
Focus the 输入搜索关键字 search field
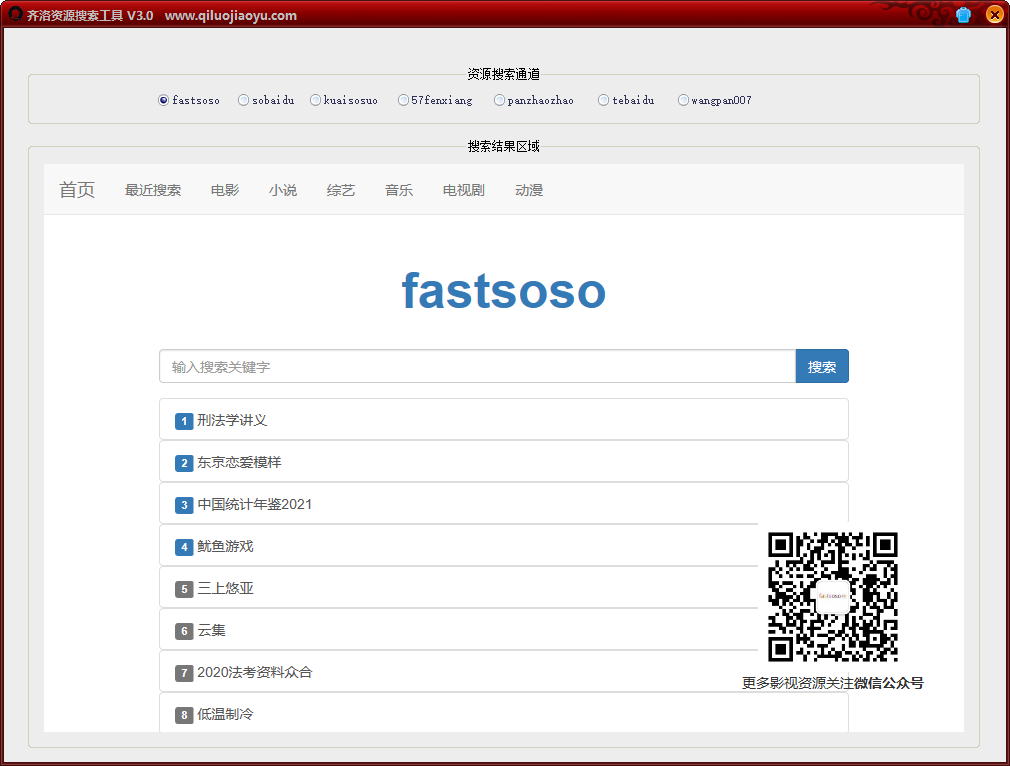(x=477, y=366)
